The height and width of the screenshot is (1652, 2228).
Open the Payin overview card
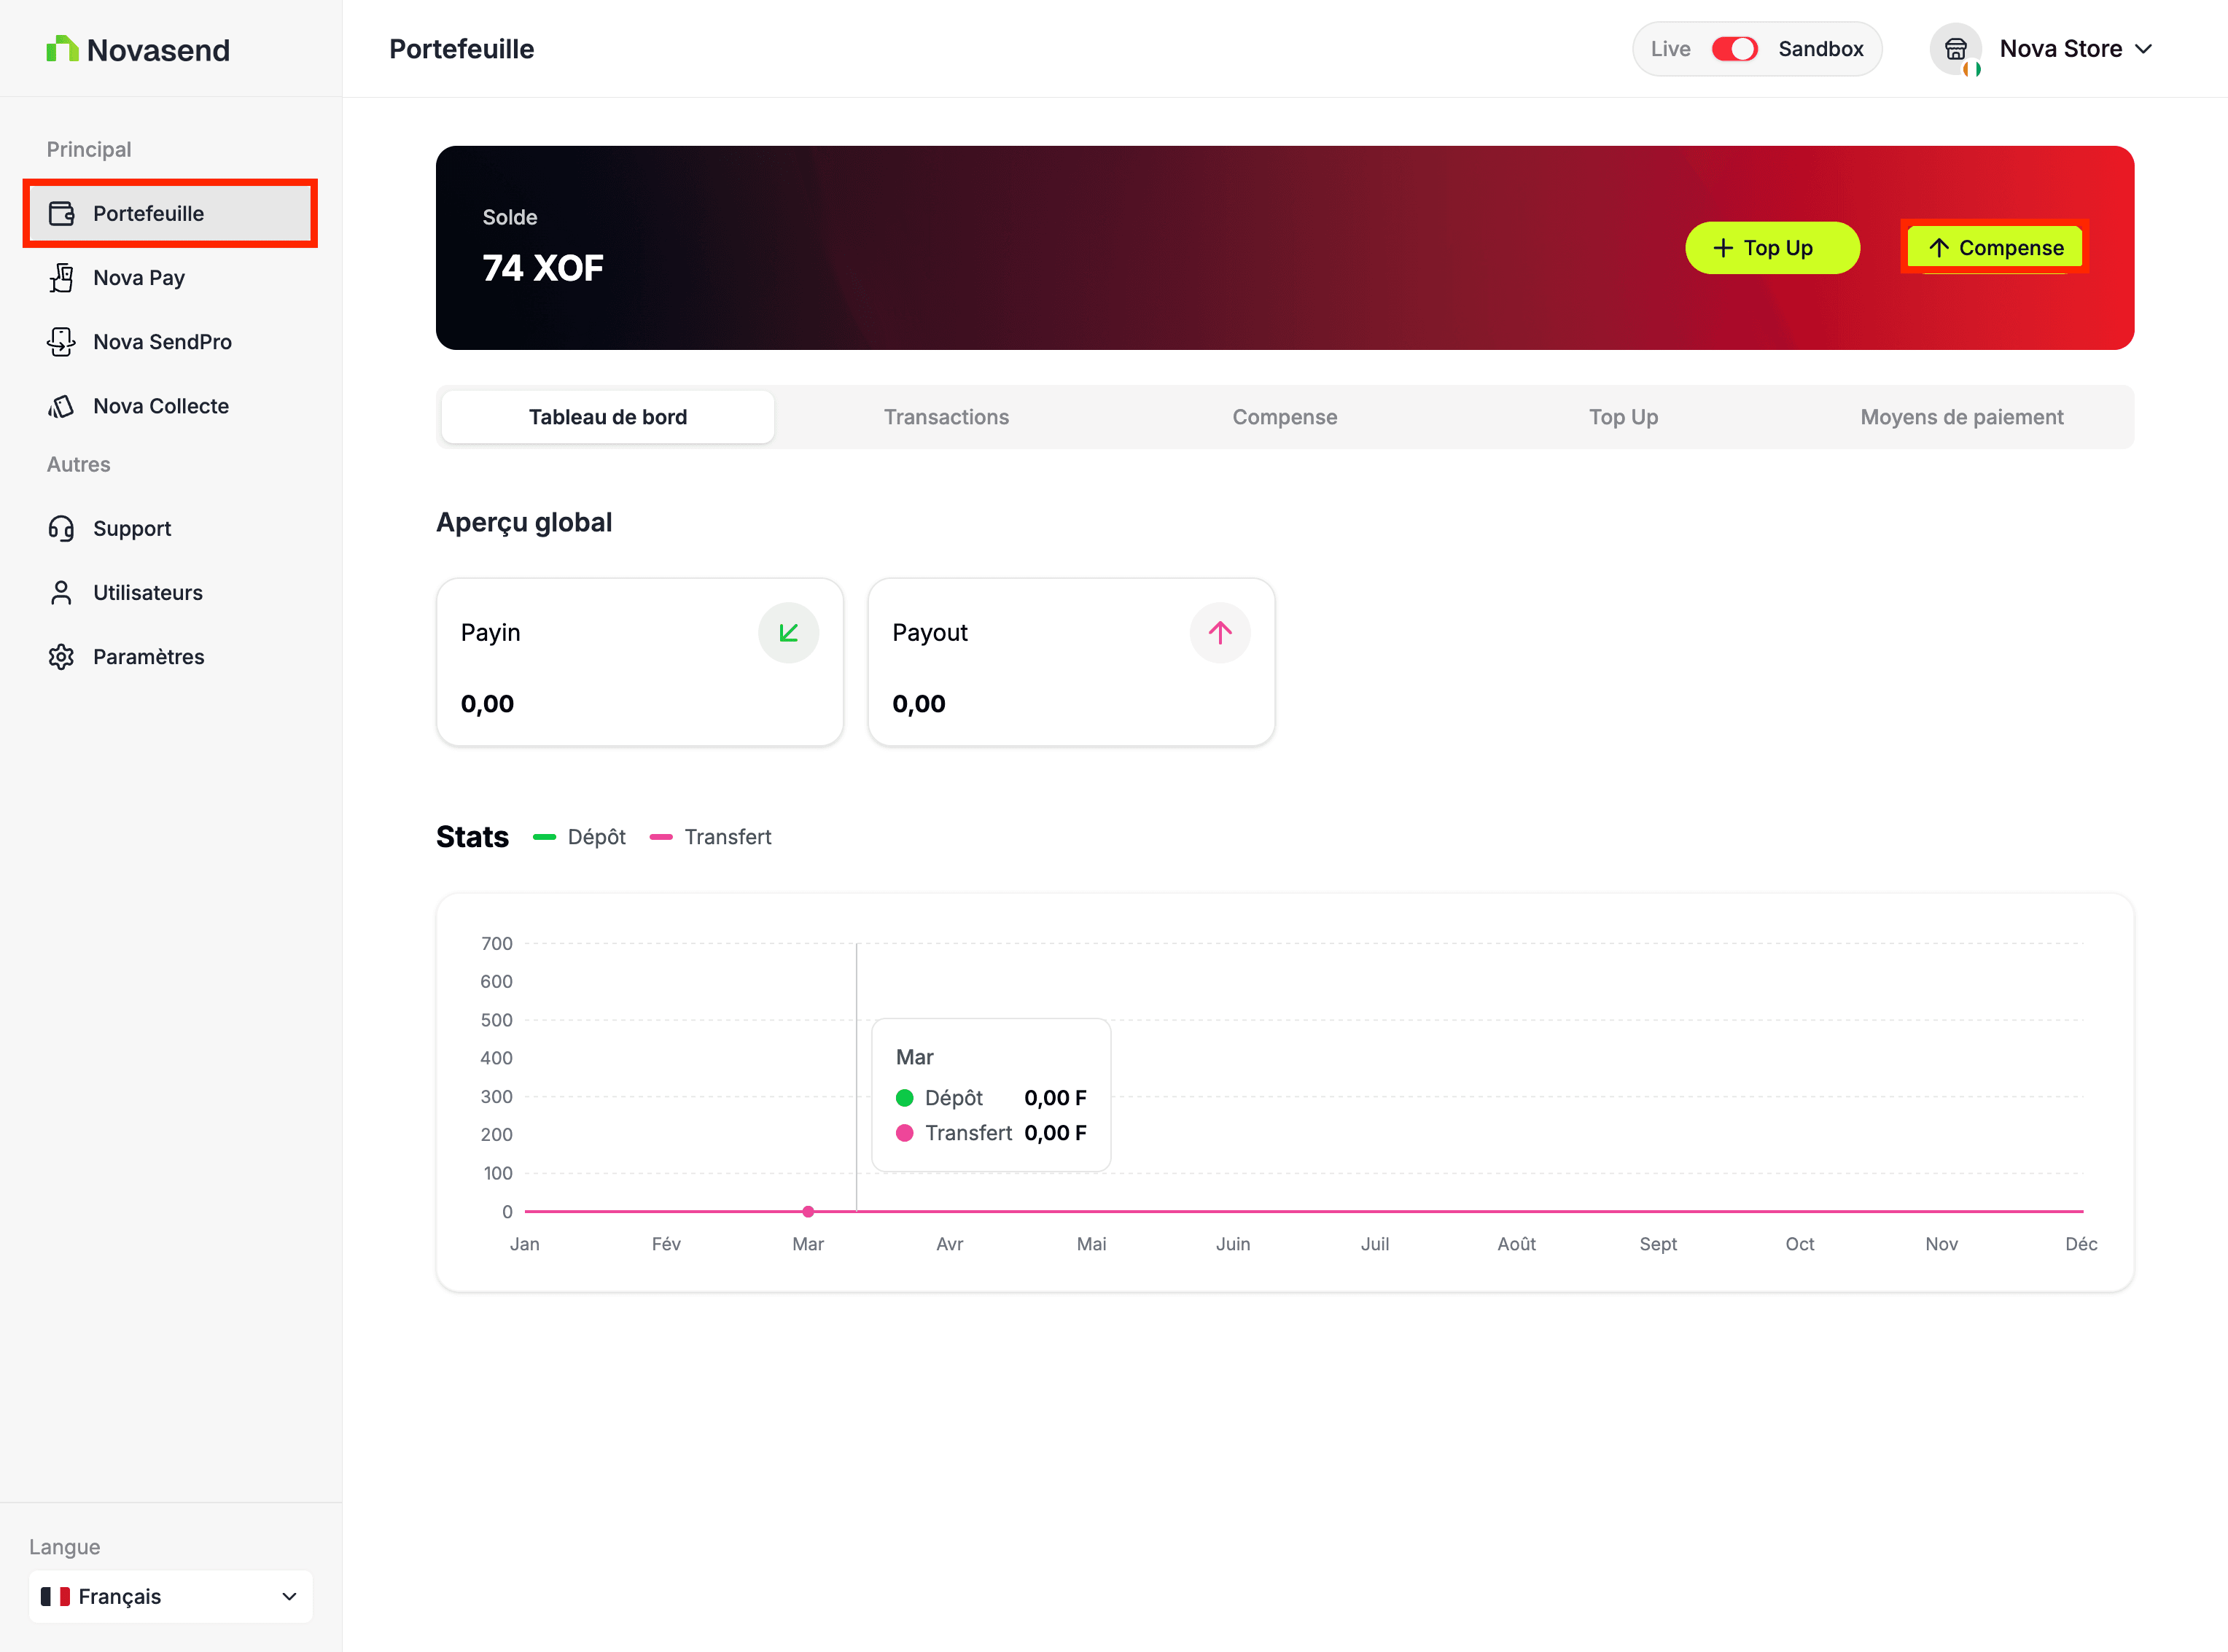pos(640,662)
